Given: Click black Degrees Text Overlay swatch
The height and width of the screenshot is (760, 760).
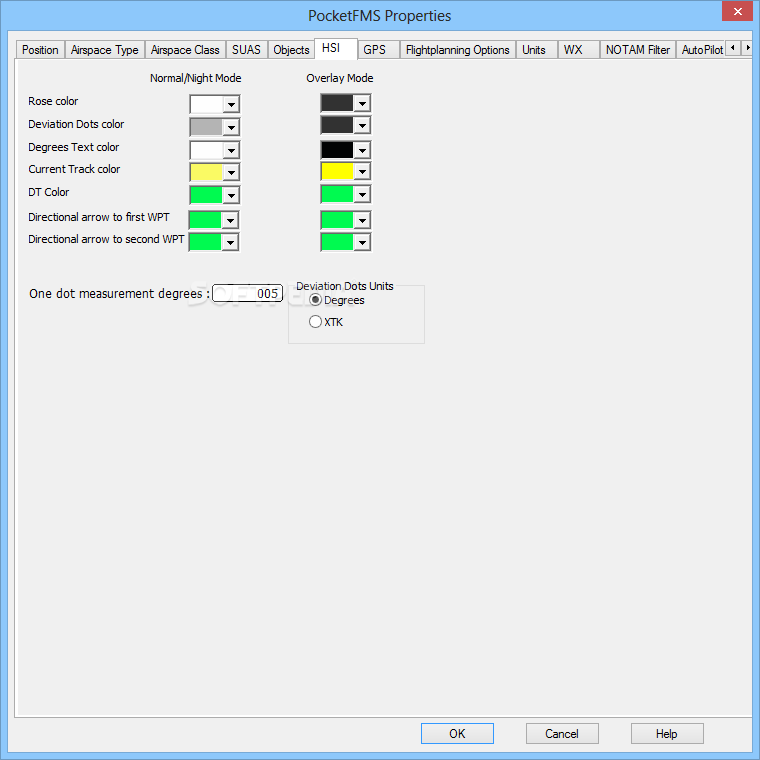Looking at the screenshot, I should click(337, 150).
